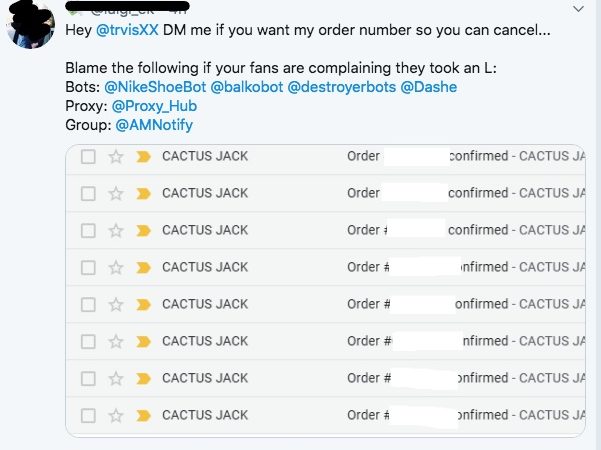The width and height of the screenshot is (601, 450).
Task: Visit the @balkobot profile link
Action: 247,88
